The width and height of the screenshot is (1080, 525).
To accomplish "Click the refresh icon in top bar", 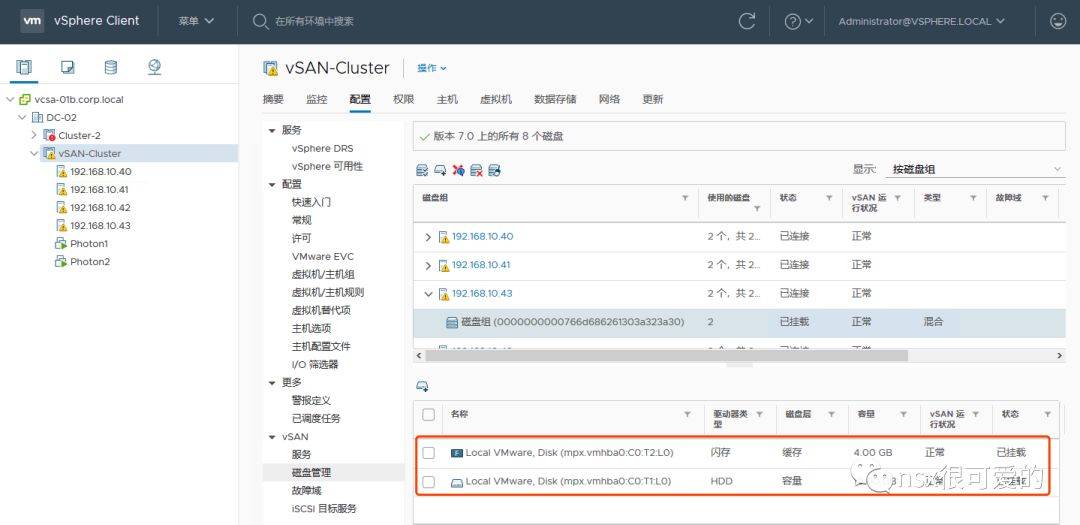I will (746, 21).
